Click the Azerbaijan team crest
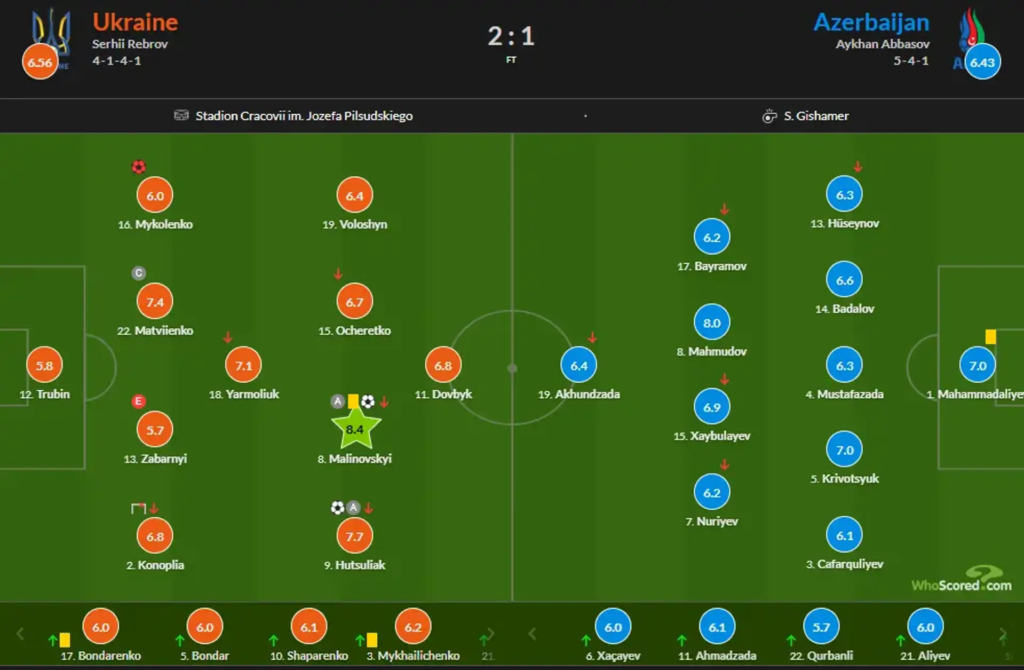 [969, 28]
